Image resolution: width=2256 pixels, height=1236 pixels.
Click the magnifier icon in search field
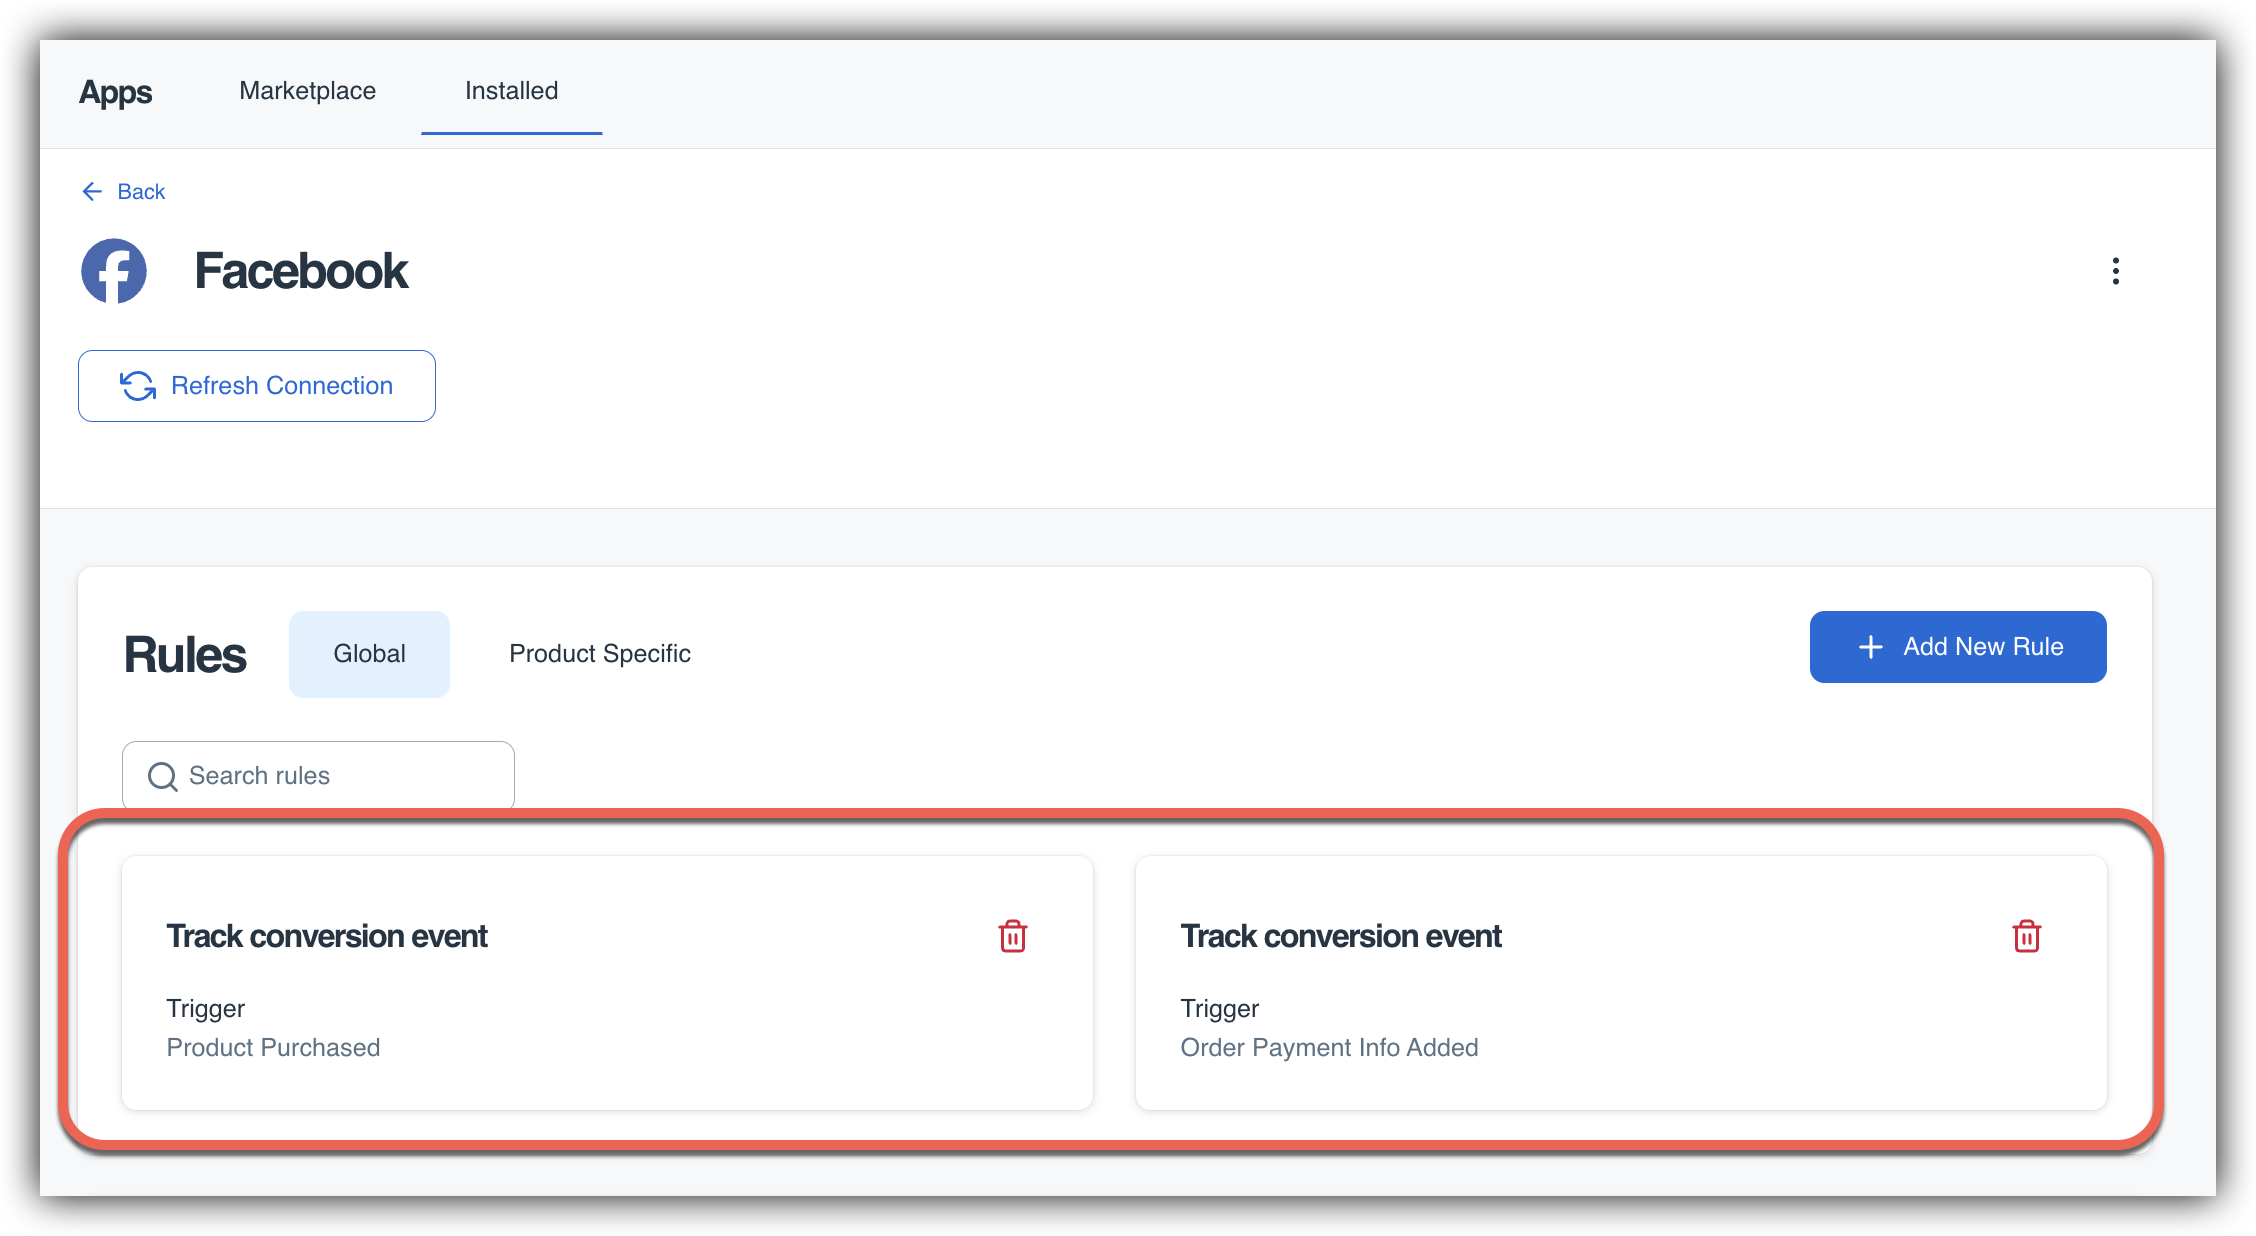[162, 776]
